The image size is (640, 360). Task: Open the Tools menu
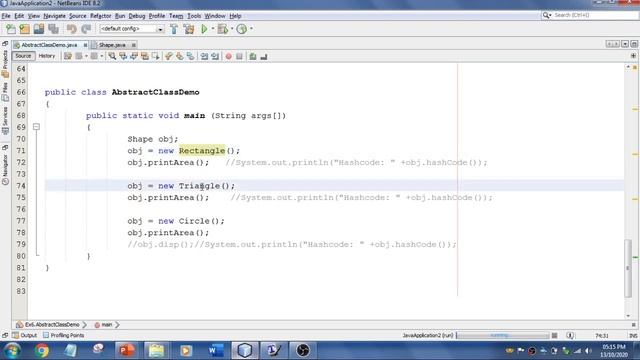pyautogui.click(x=194, y=16)
